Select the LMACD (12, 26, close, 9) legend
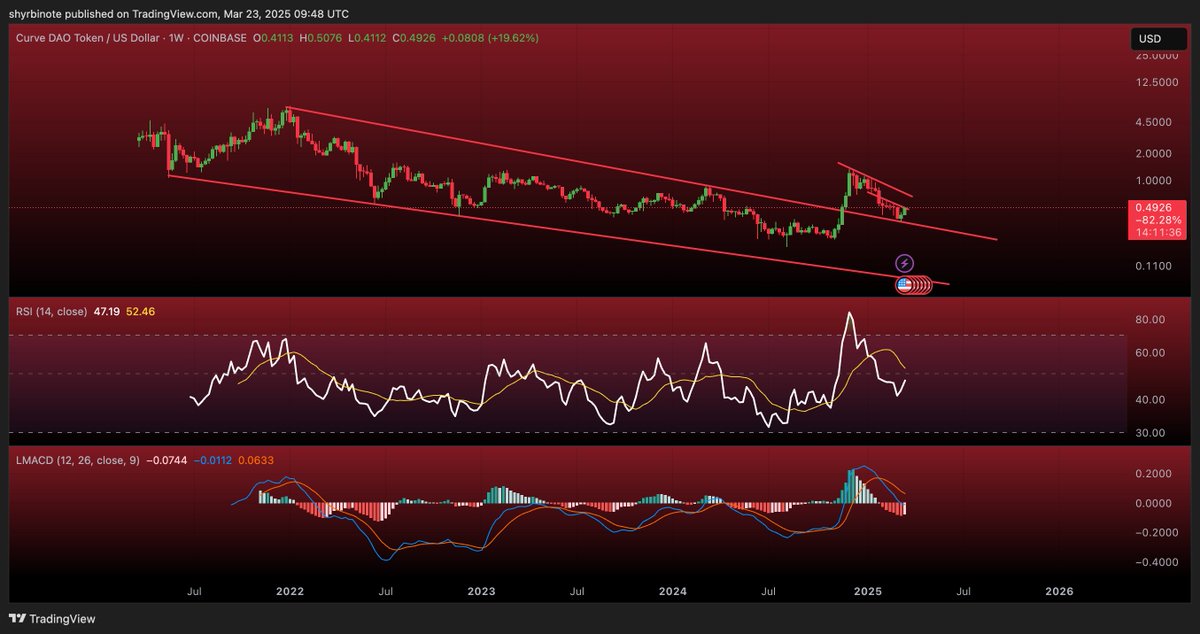The image size is (1200, 634). coord(77,460)
